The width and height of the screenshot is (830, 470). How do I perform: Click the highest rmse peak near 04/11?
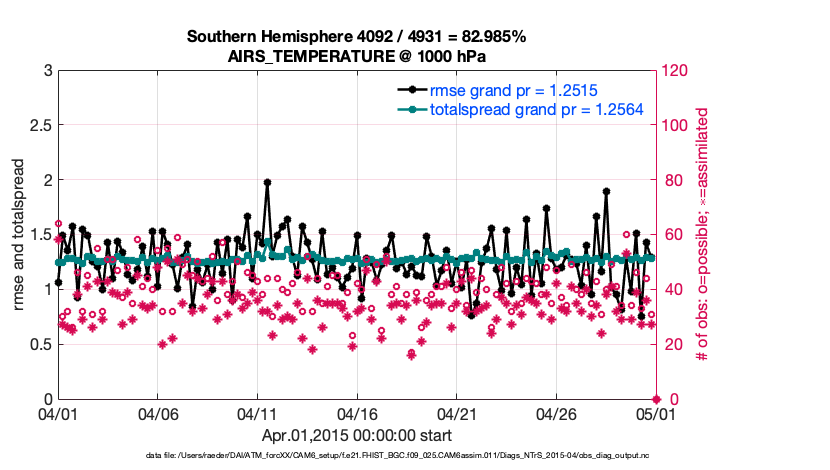pos(267,183)
